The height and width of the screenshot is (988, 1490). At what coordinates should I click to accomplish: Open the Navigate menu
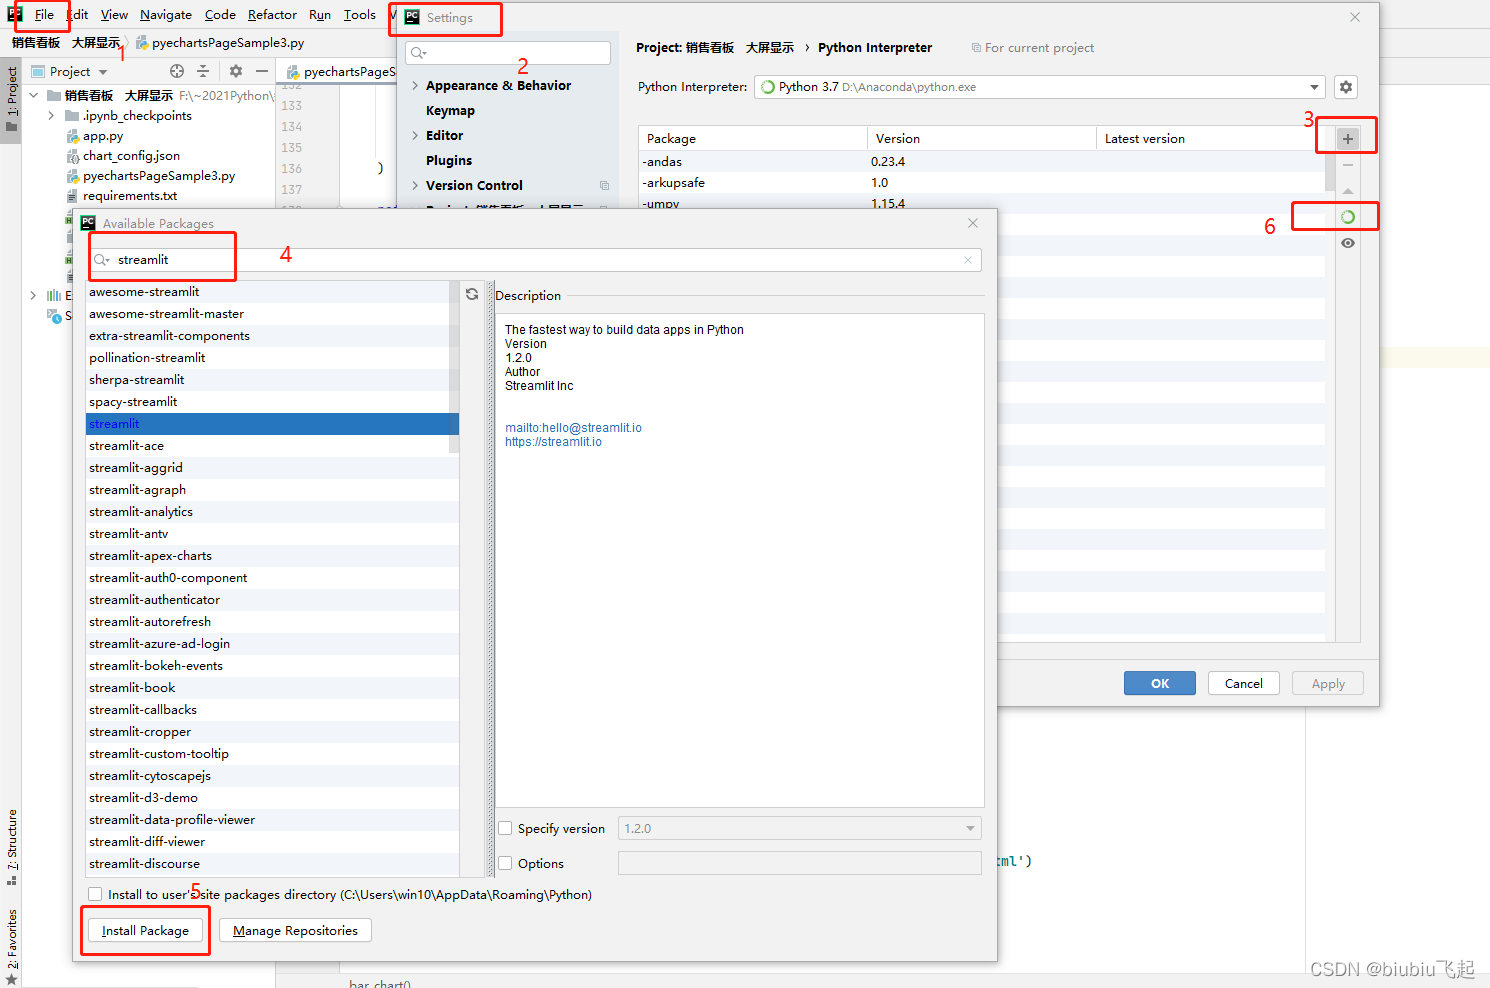pyautogui.click(x=166, y=15)
